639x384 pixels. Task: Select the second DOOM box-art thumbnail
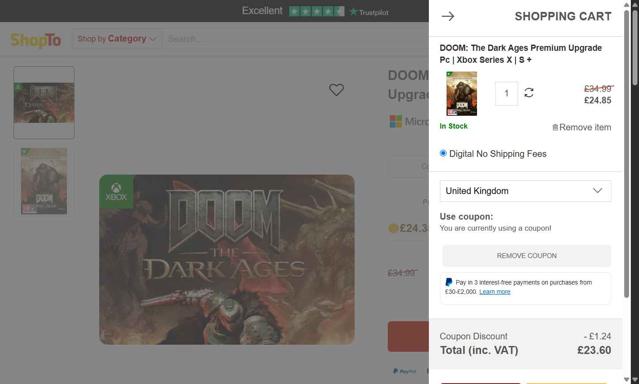pyautogui.click(x=44, y=181)
